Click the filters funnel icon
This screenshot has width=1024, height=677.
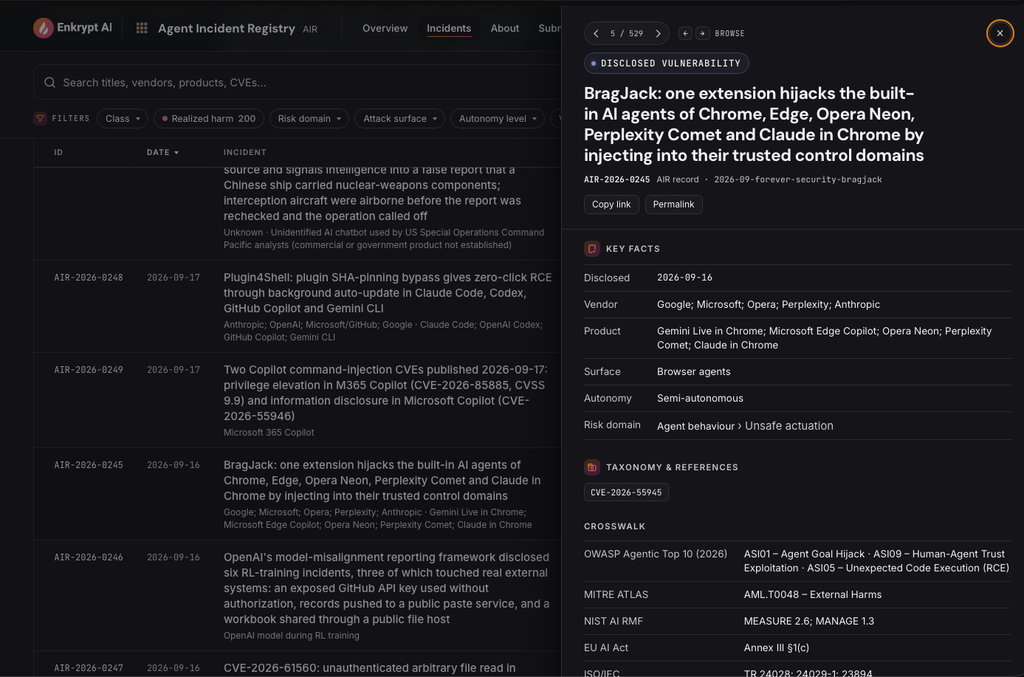click(40, 118)
